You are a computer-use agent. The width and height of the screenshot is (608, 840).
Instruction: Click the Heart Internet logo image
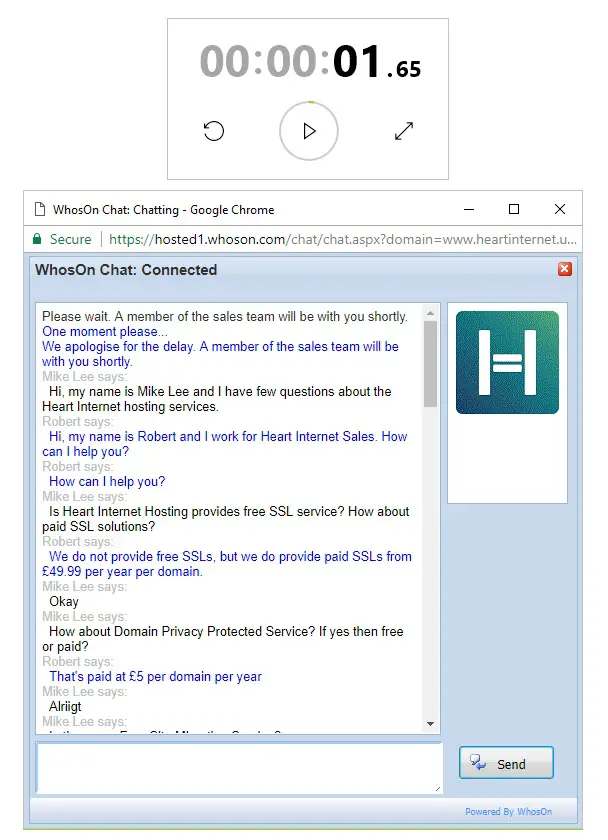click(x=507, y=363)
